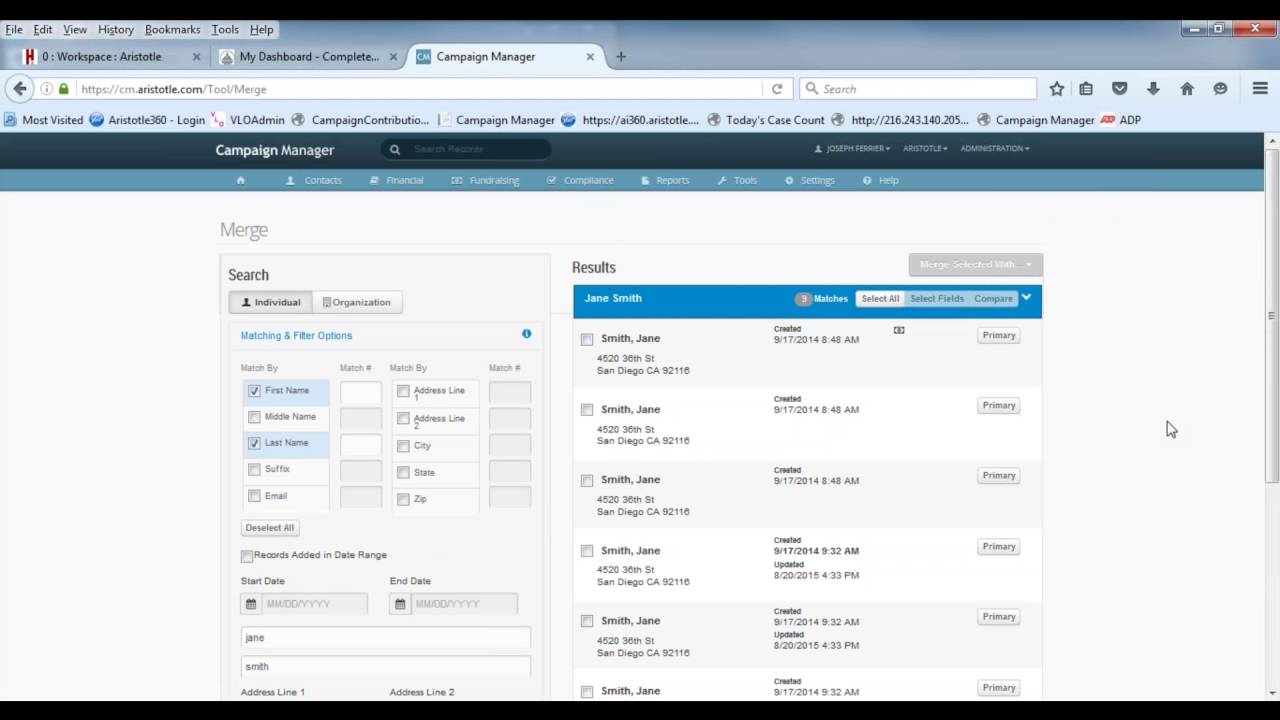The width and height of the screenshot is (1280, 720).
Task: Open Firefox History menu
Action: 116,30
